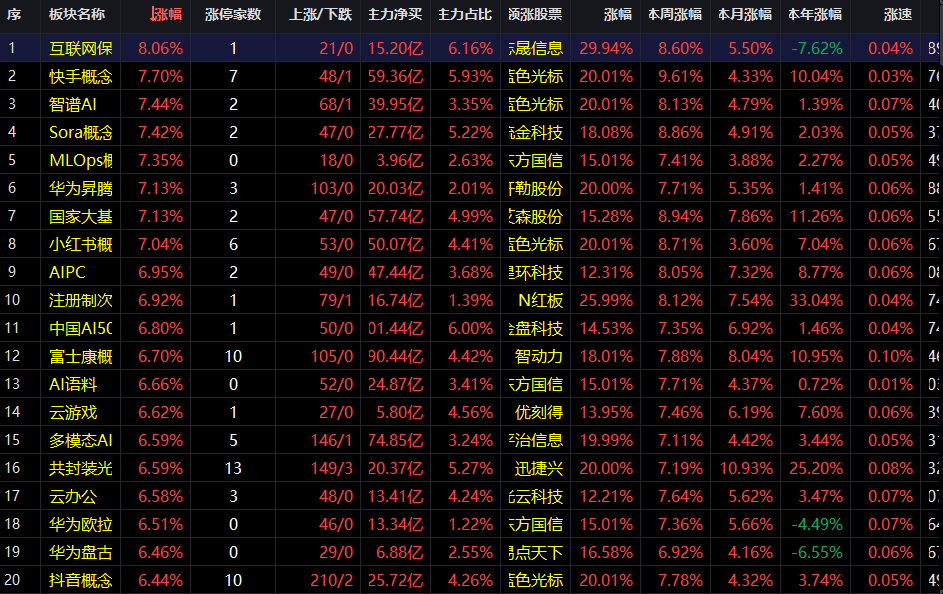Open the AIPC sector

(x=67, y=272)
